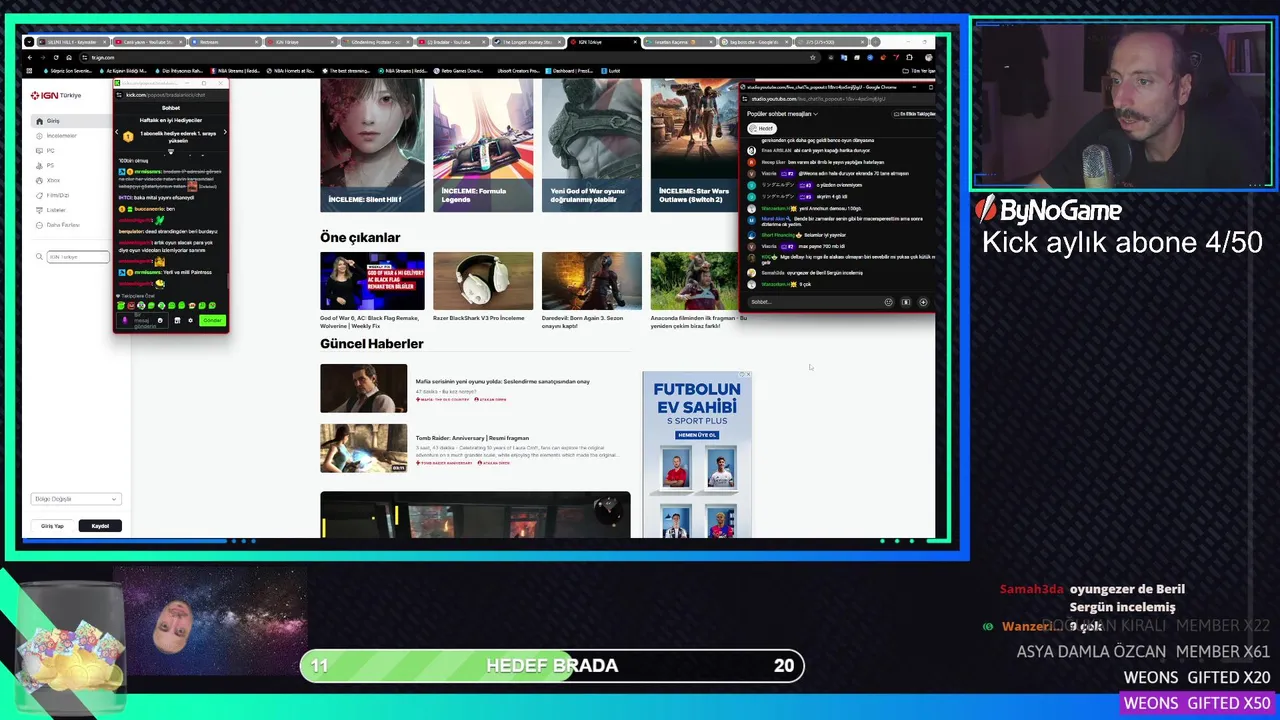Open site info icon in YouTube popout address bar
The width and height of the screenshot is (1280, 720).
[x=745, y=99]
